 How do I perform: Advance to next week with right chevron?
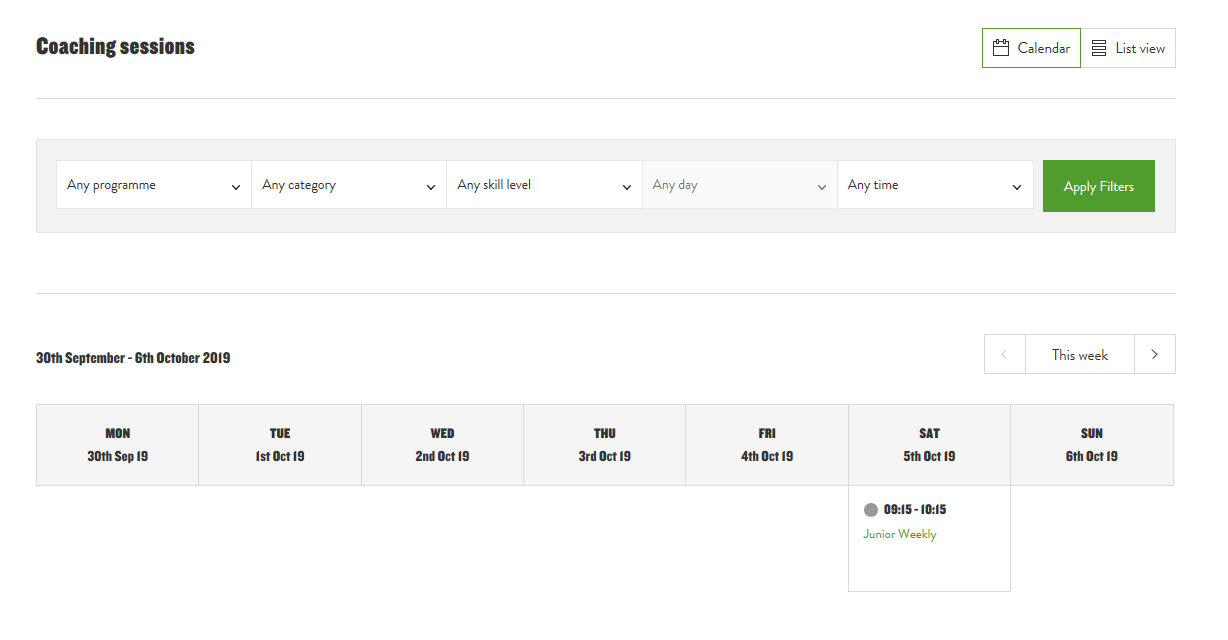point(1155,355)
